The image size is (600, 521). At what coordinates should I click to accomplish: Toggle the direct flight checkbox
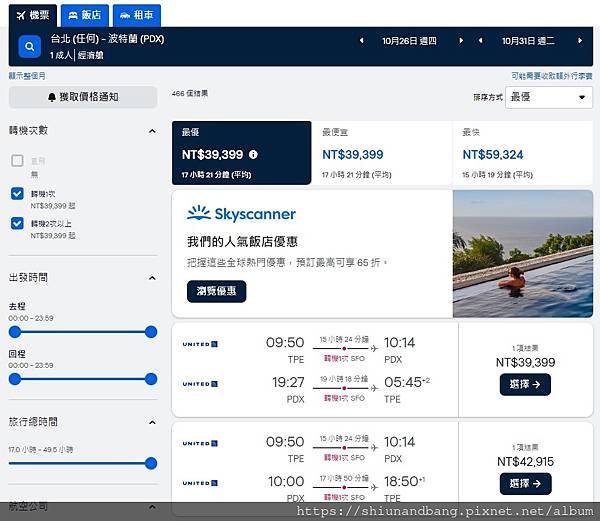[17, 161]
